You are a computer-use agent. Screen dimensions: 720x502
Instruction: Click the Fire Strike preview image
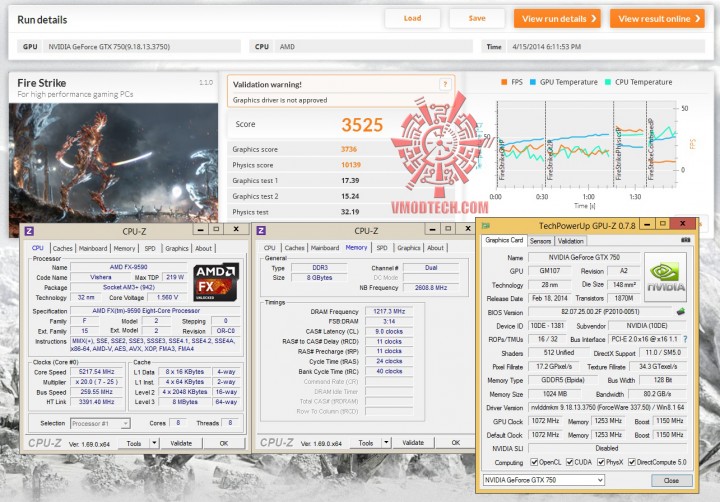113,169
